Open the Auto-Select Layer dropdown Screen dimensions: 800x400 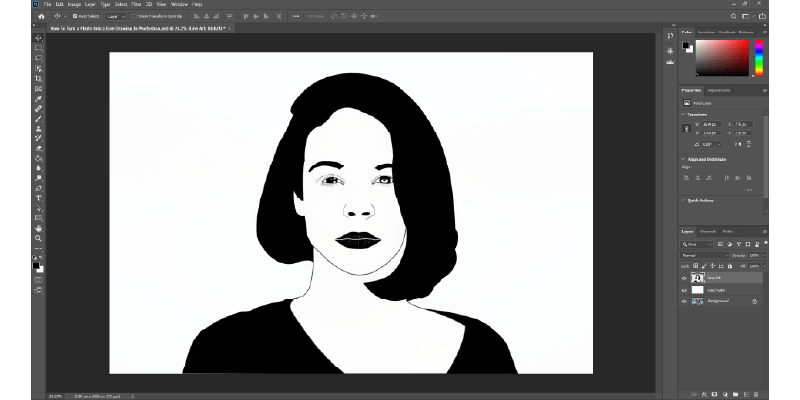[x=118, y=17]
